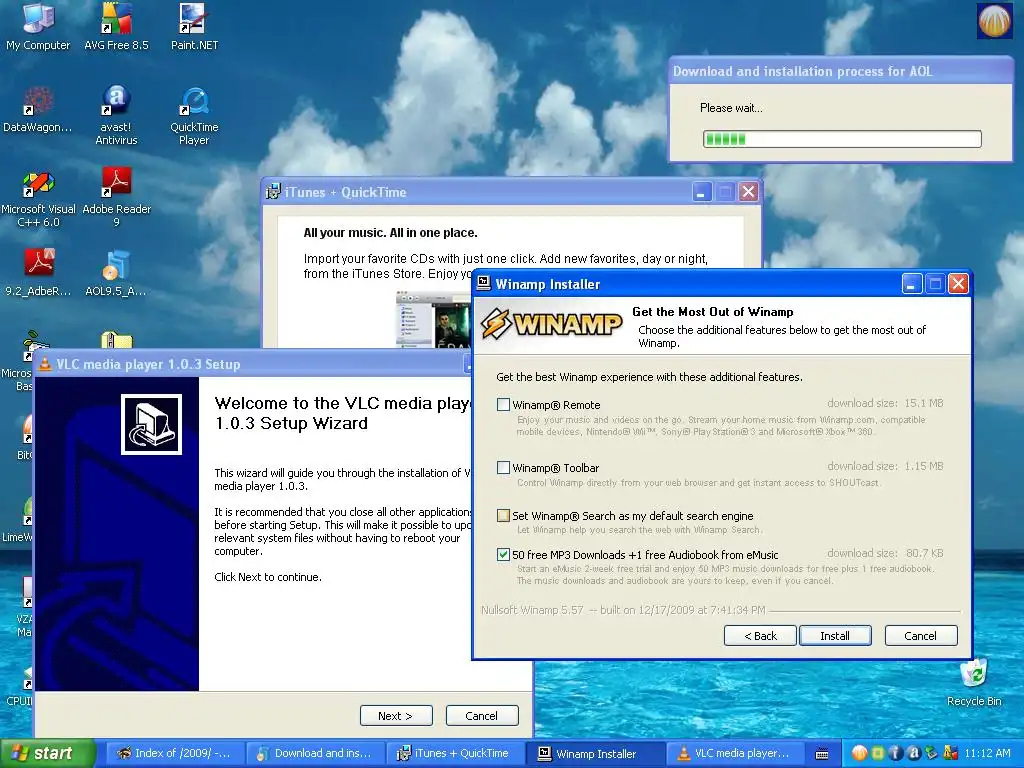Image resolution: width=1024 pixels, height=768 pixels.
Task: Select AOL9.5 installer file icon
Action: point(116,273)
